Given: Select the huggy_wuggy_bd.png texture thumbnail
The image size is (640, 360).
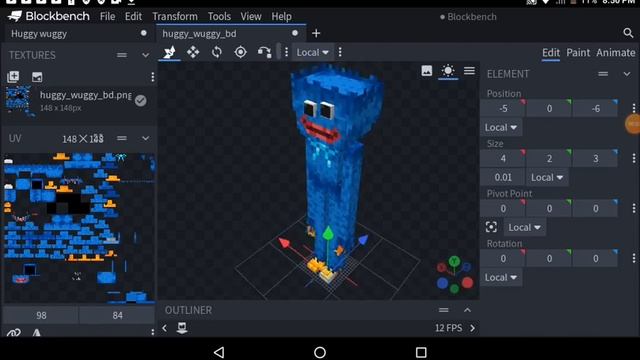Looking at the screenshot, I should click(18, 100).
